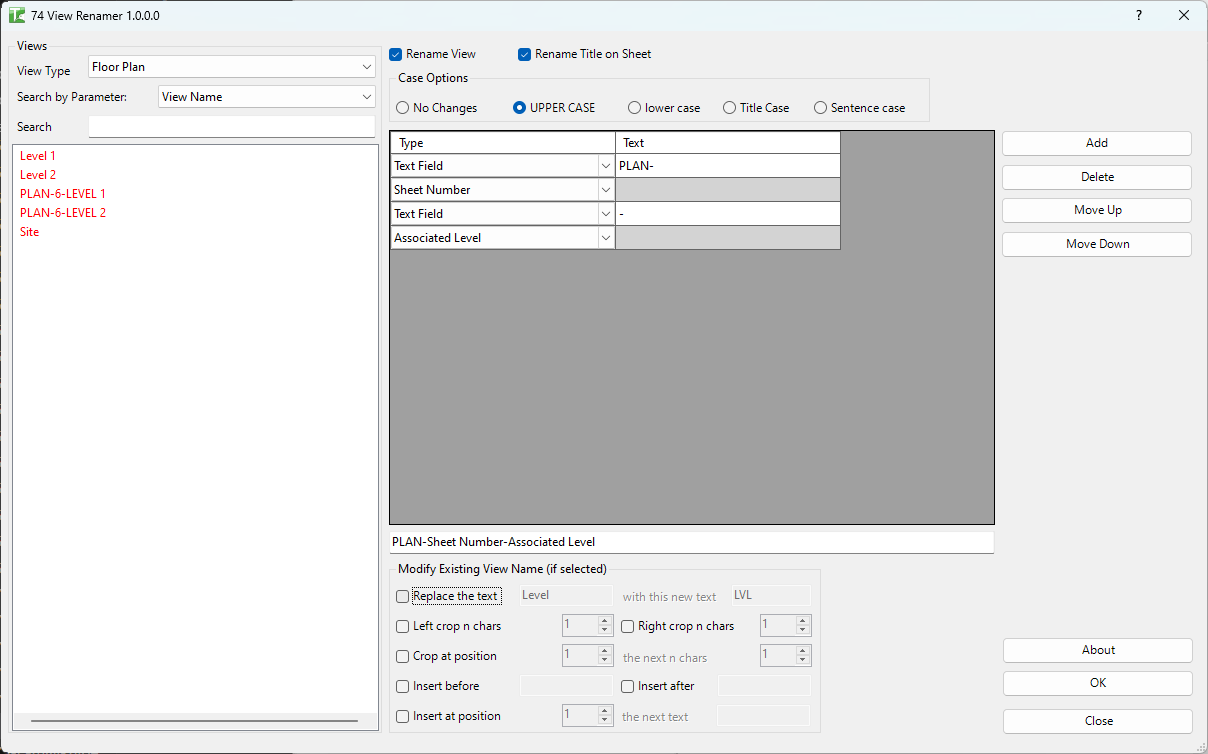Click the Add button
The image size is (1208, 754).
(x=1096, y=143)
